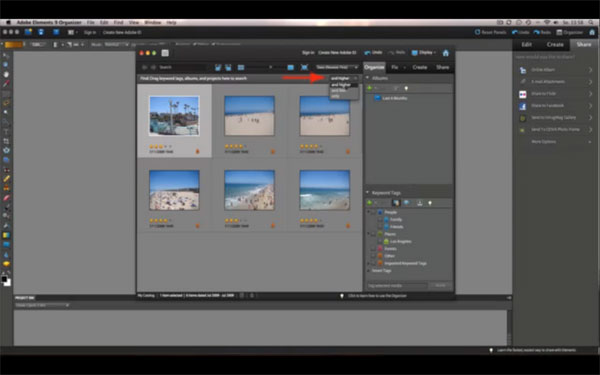Click the Undo icon in the Organizer window
The image size is (600, 375).
368,53
